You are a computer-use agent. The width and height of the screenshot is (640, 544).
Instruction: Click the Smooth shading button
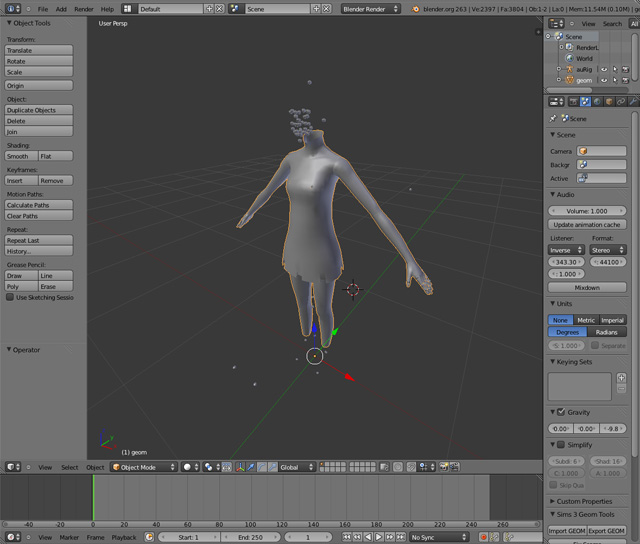[21, 156]
